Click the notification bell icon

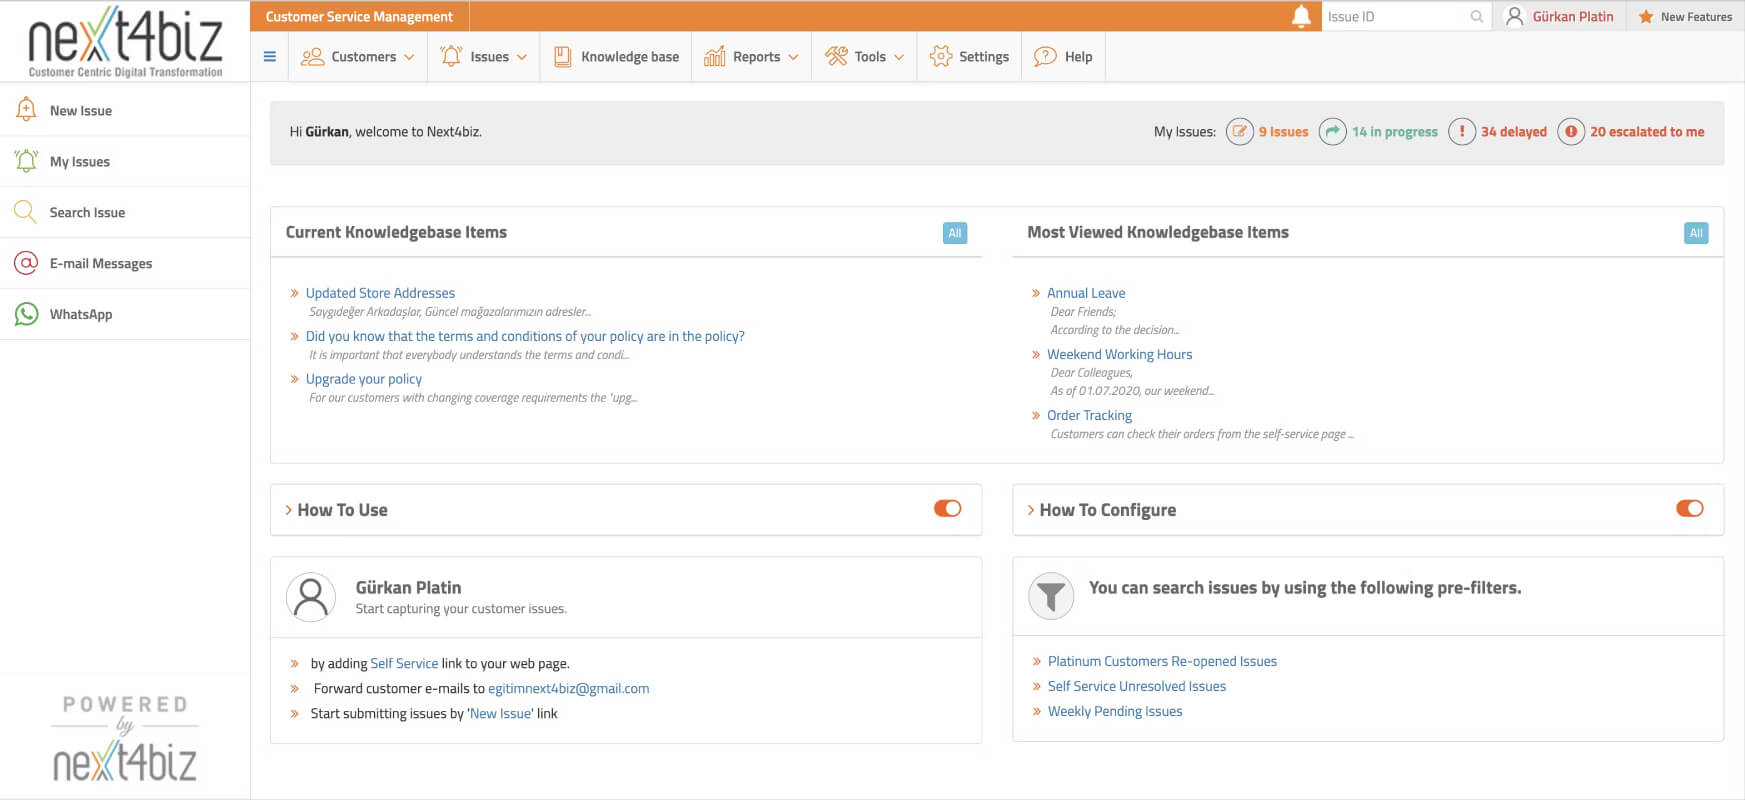[1301, 16]
